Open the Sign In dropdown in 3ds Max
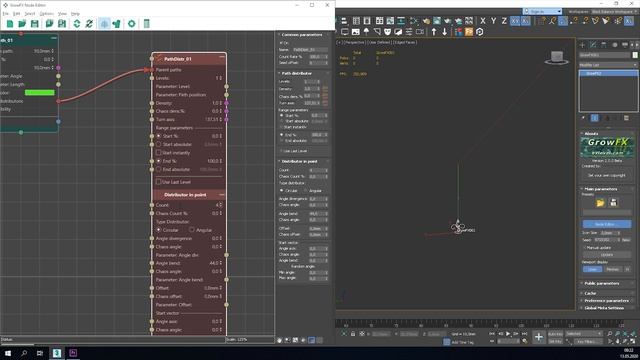The height and width of the screenshot is (360, 640). point(542,11)
